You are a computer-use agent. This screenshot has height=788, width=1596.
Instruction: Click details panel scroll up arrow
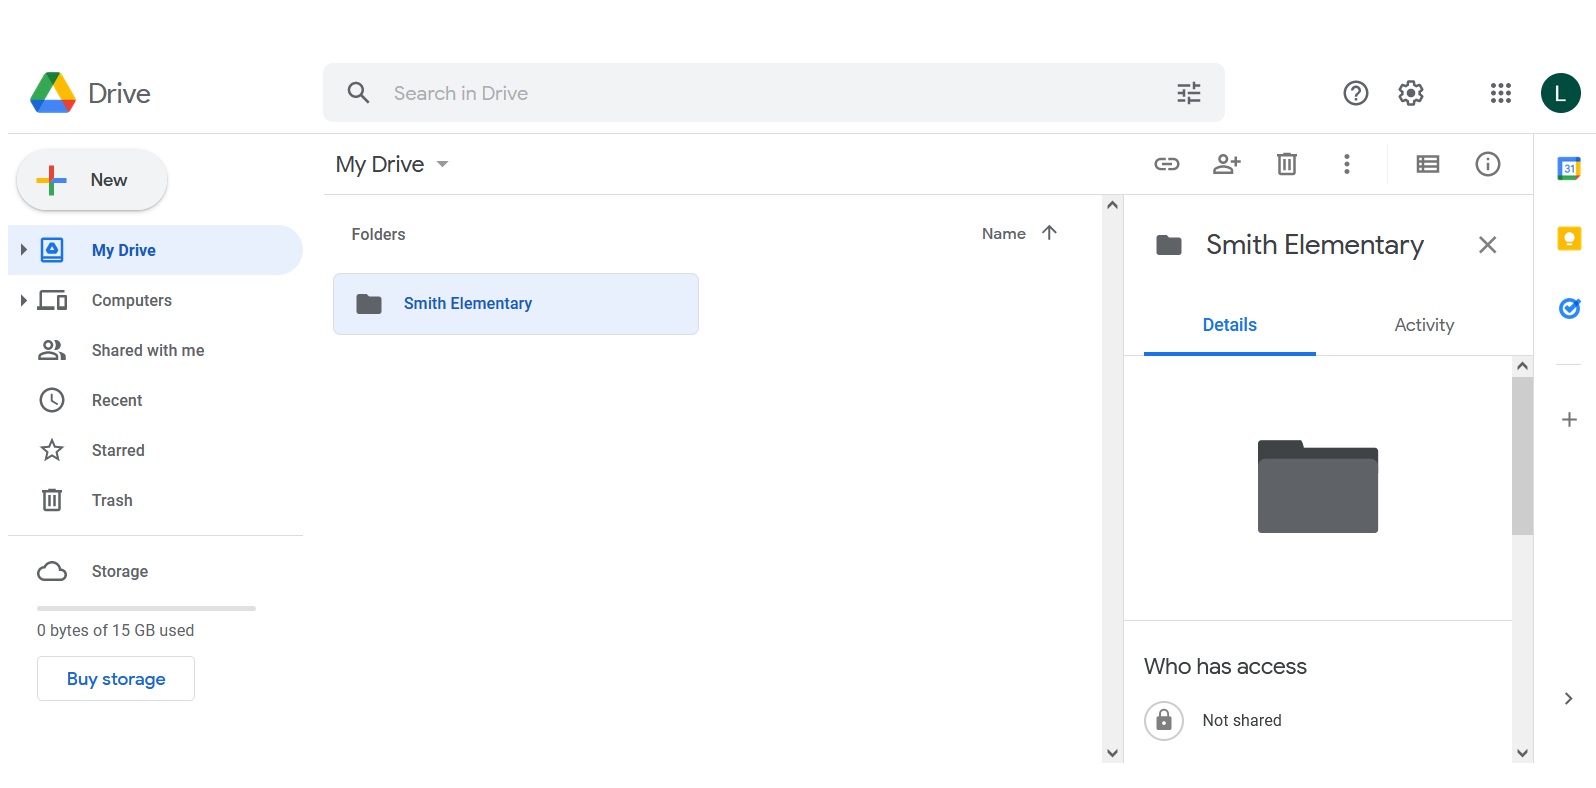click(1522, 366)
